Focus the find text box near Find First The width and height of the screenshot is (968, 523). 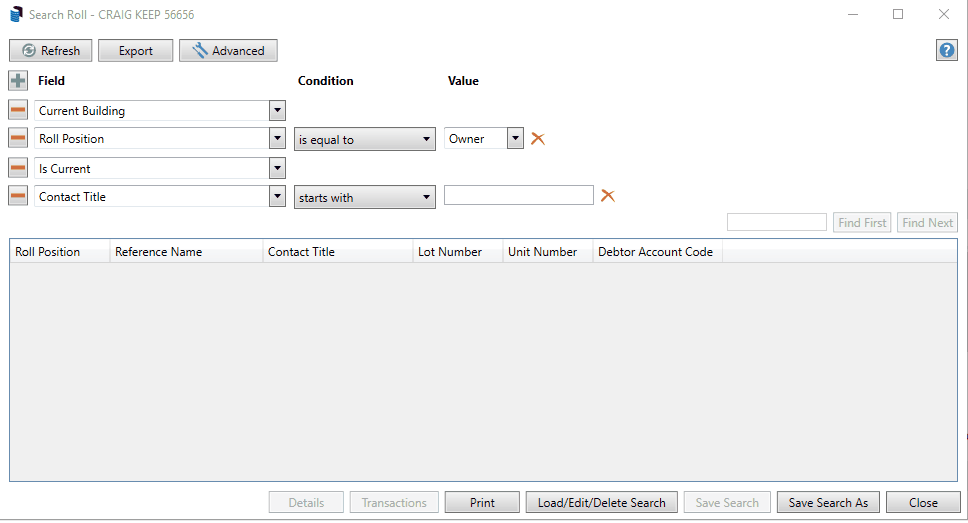tap(777, 222)
